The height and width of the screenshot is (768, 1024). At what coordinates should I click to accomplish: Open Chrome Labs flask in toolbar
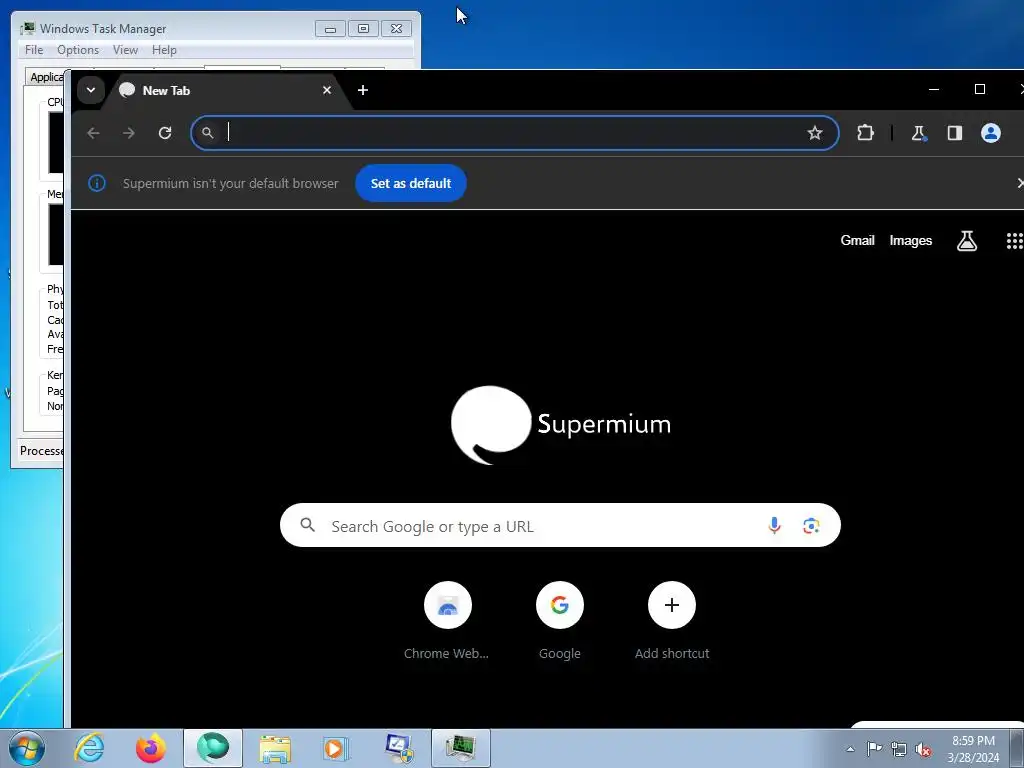pyautogui.click(x=919, y=133)
